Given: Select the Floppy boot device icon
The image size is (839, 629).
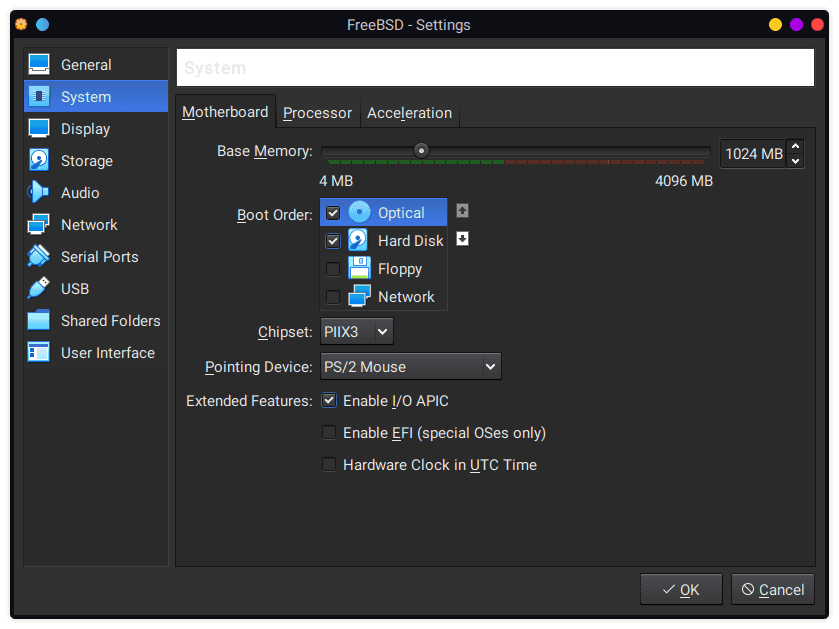Looking at the screenshot, I should click(359, 268).
